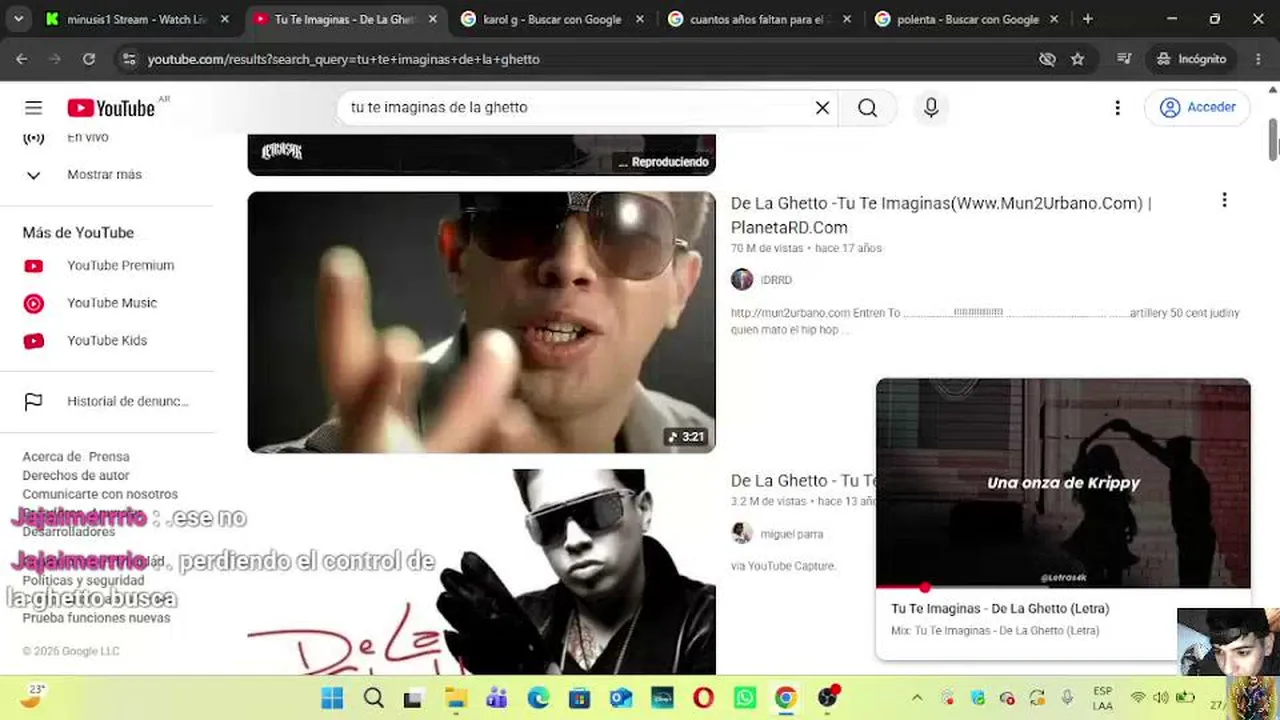Open the Derechos de autor link
1280x720 pixels.
pos(76,476)
